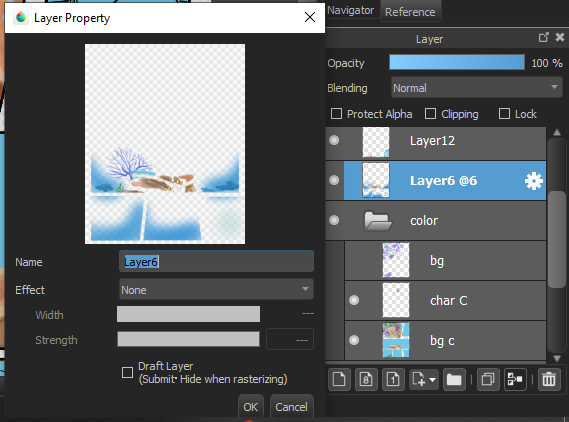Click the effect Width slider
This screenshot has height=422, width=569.
tap(188, 314)
